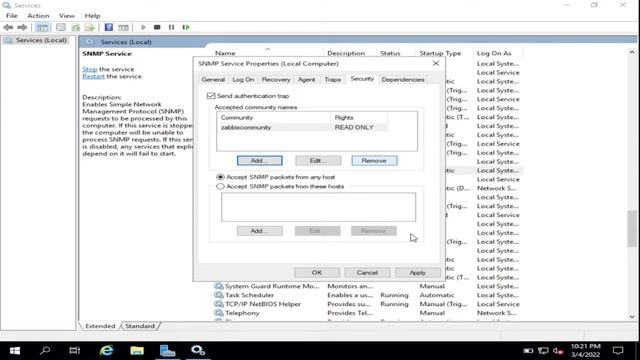
Task: Click the Show/Hide Action Pane toolbar icon
Action: click(123, 27)
